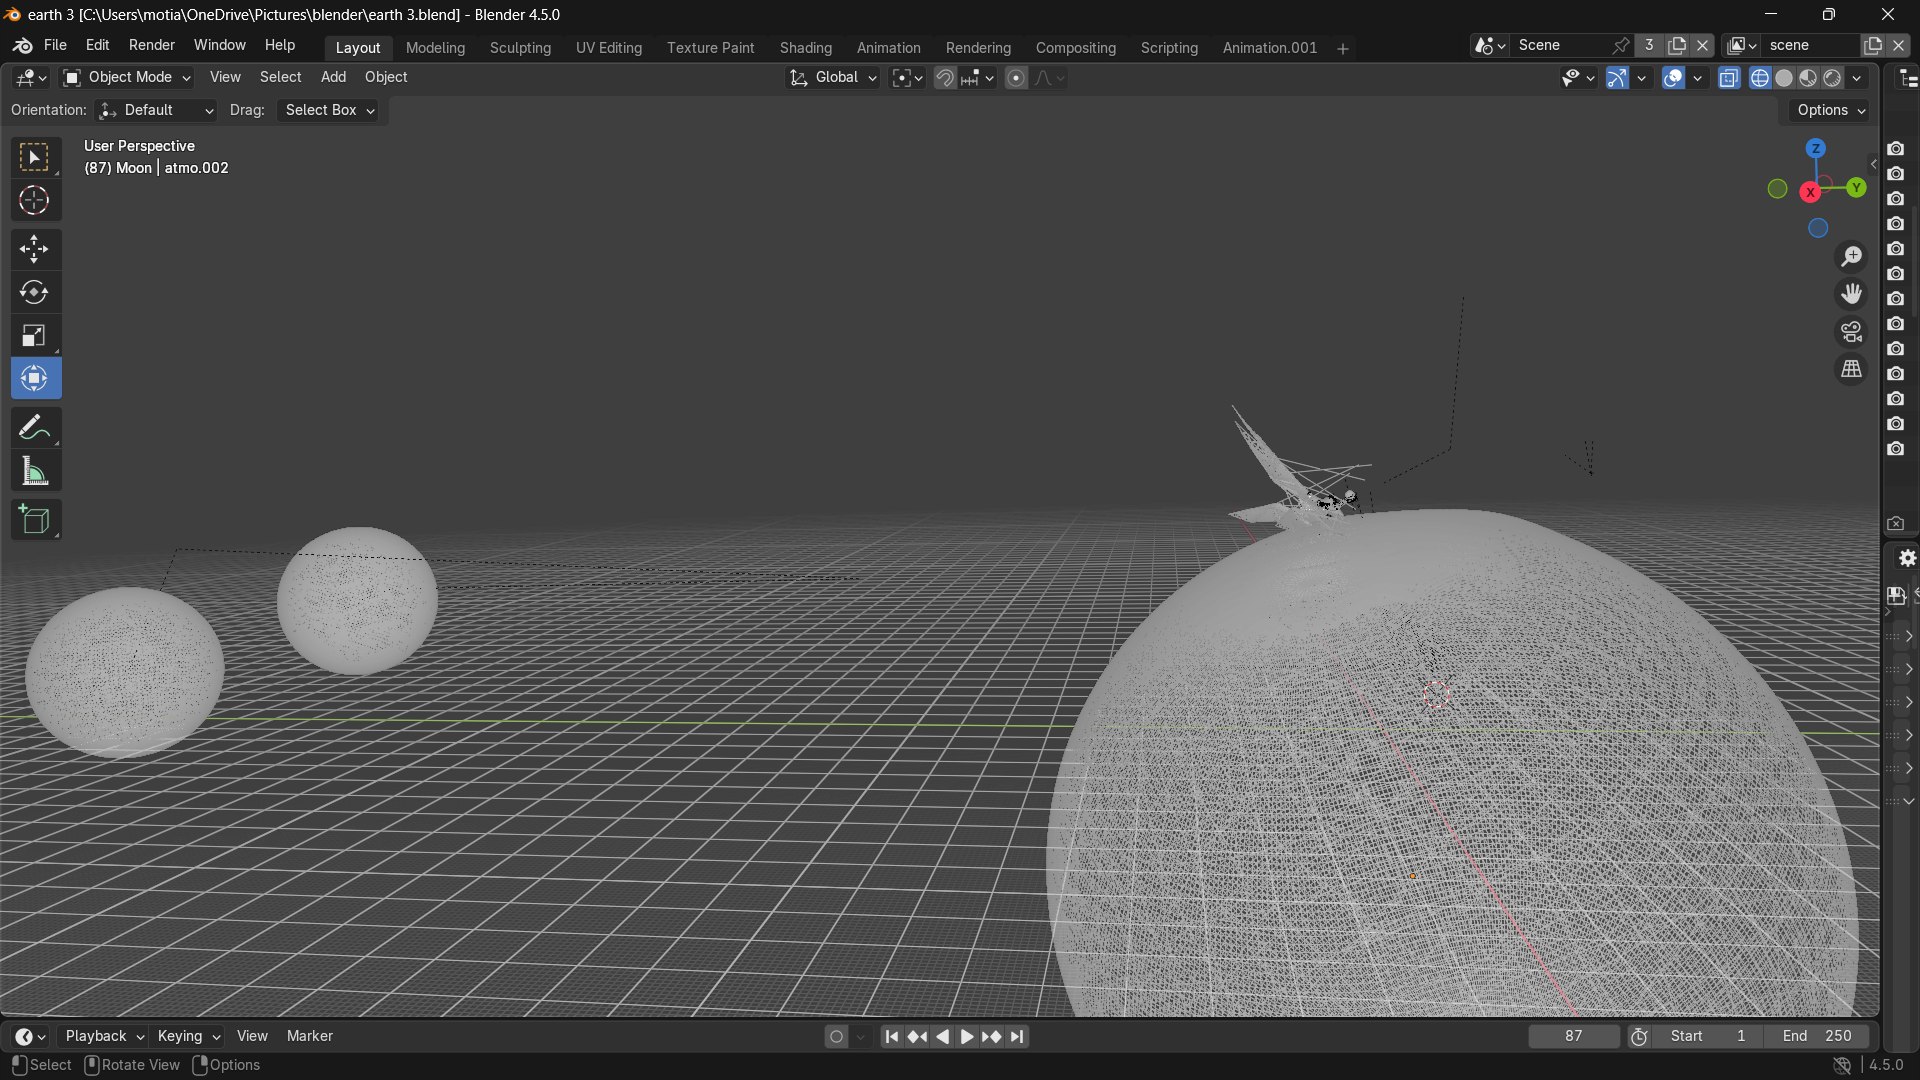The image size is (1920, 1080).
Task: Select the Measure tool
Action: [35, 472]
